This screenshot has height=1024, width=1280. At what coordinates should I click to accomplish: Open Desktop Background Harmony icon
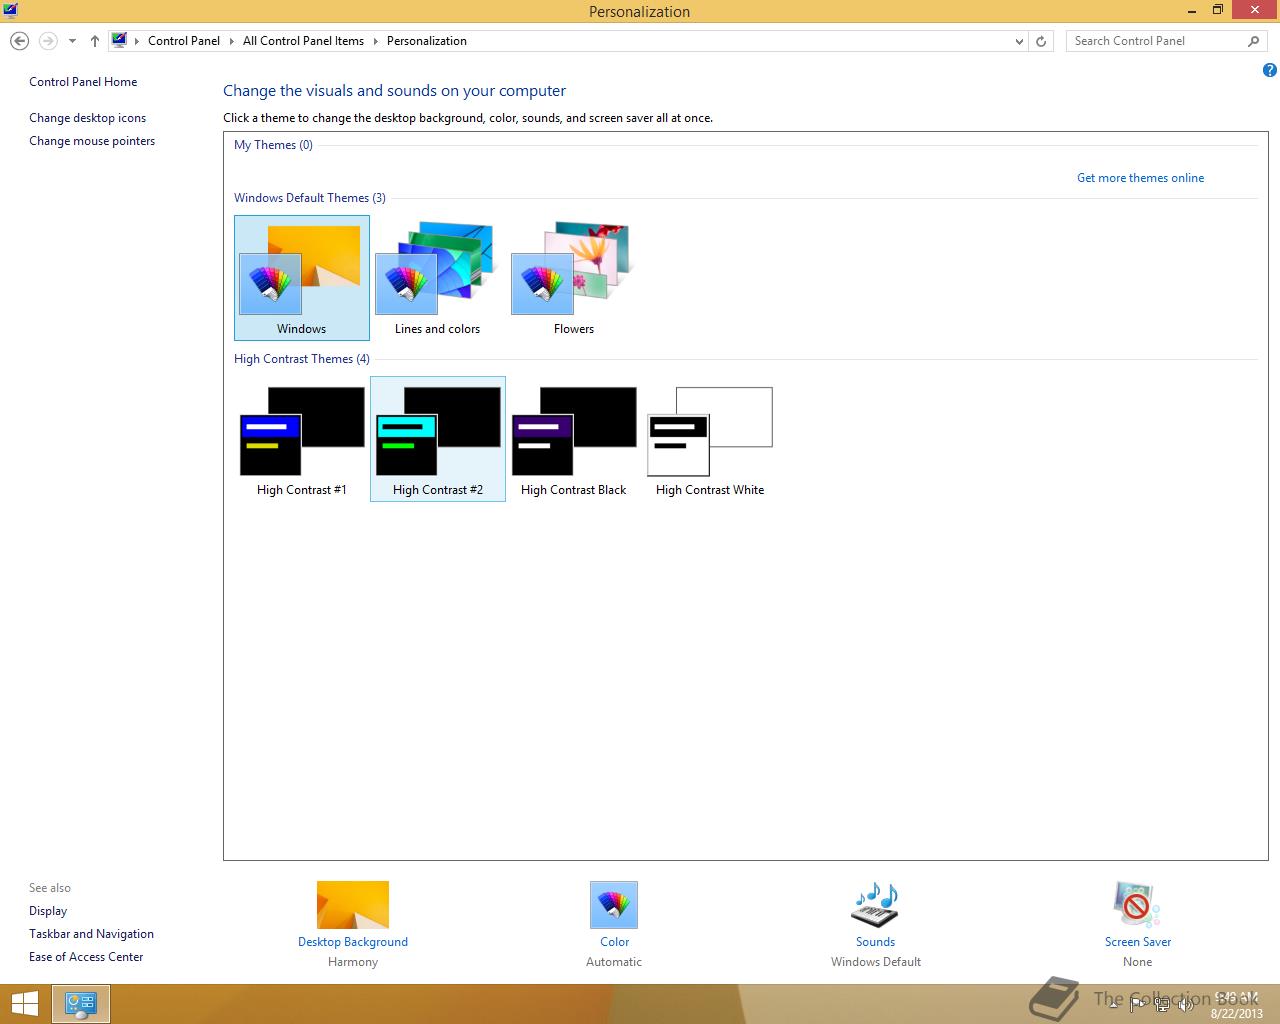[x=353, y=905]
